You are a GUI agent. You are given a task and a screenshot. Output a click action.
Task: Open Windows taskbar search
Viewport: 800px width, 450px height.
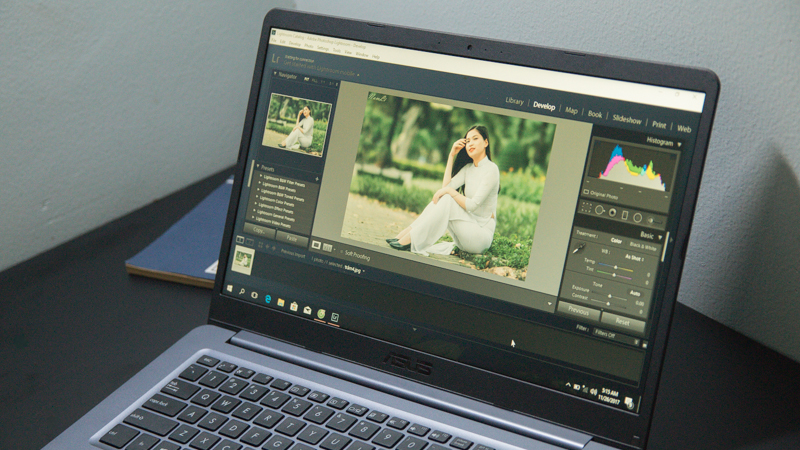[x=242, y=291]
